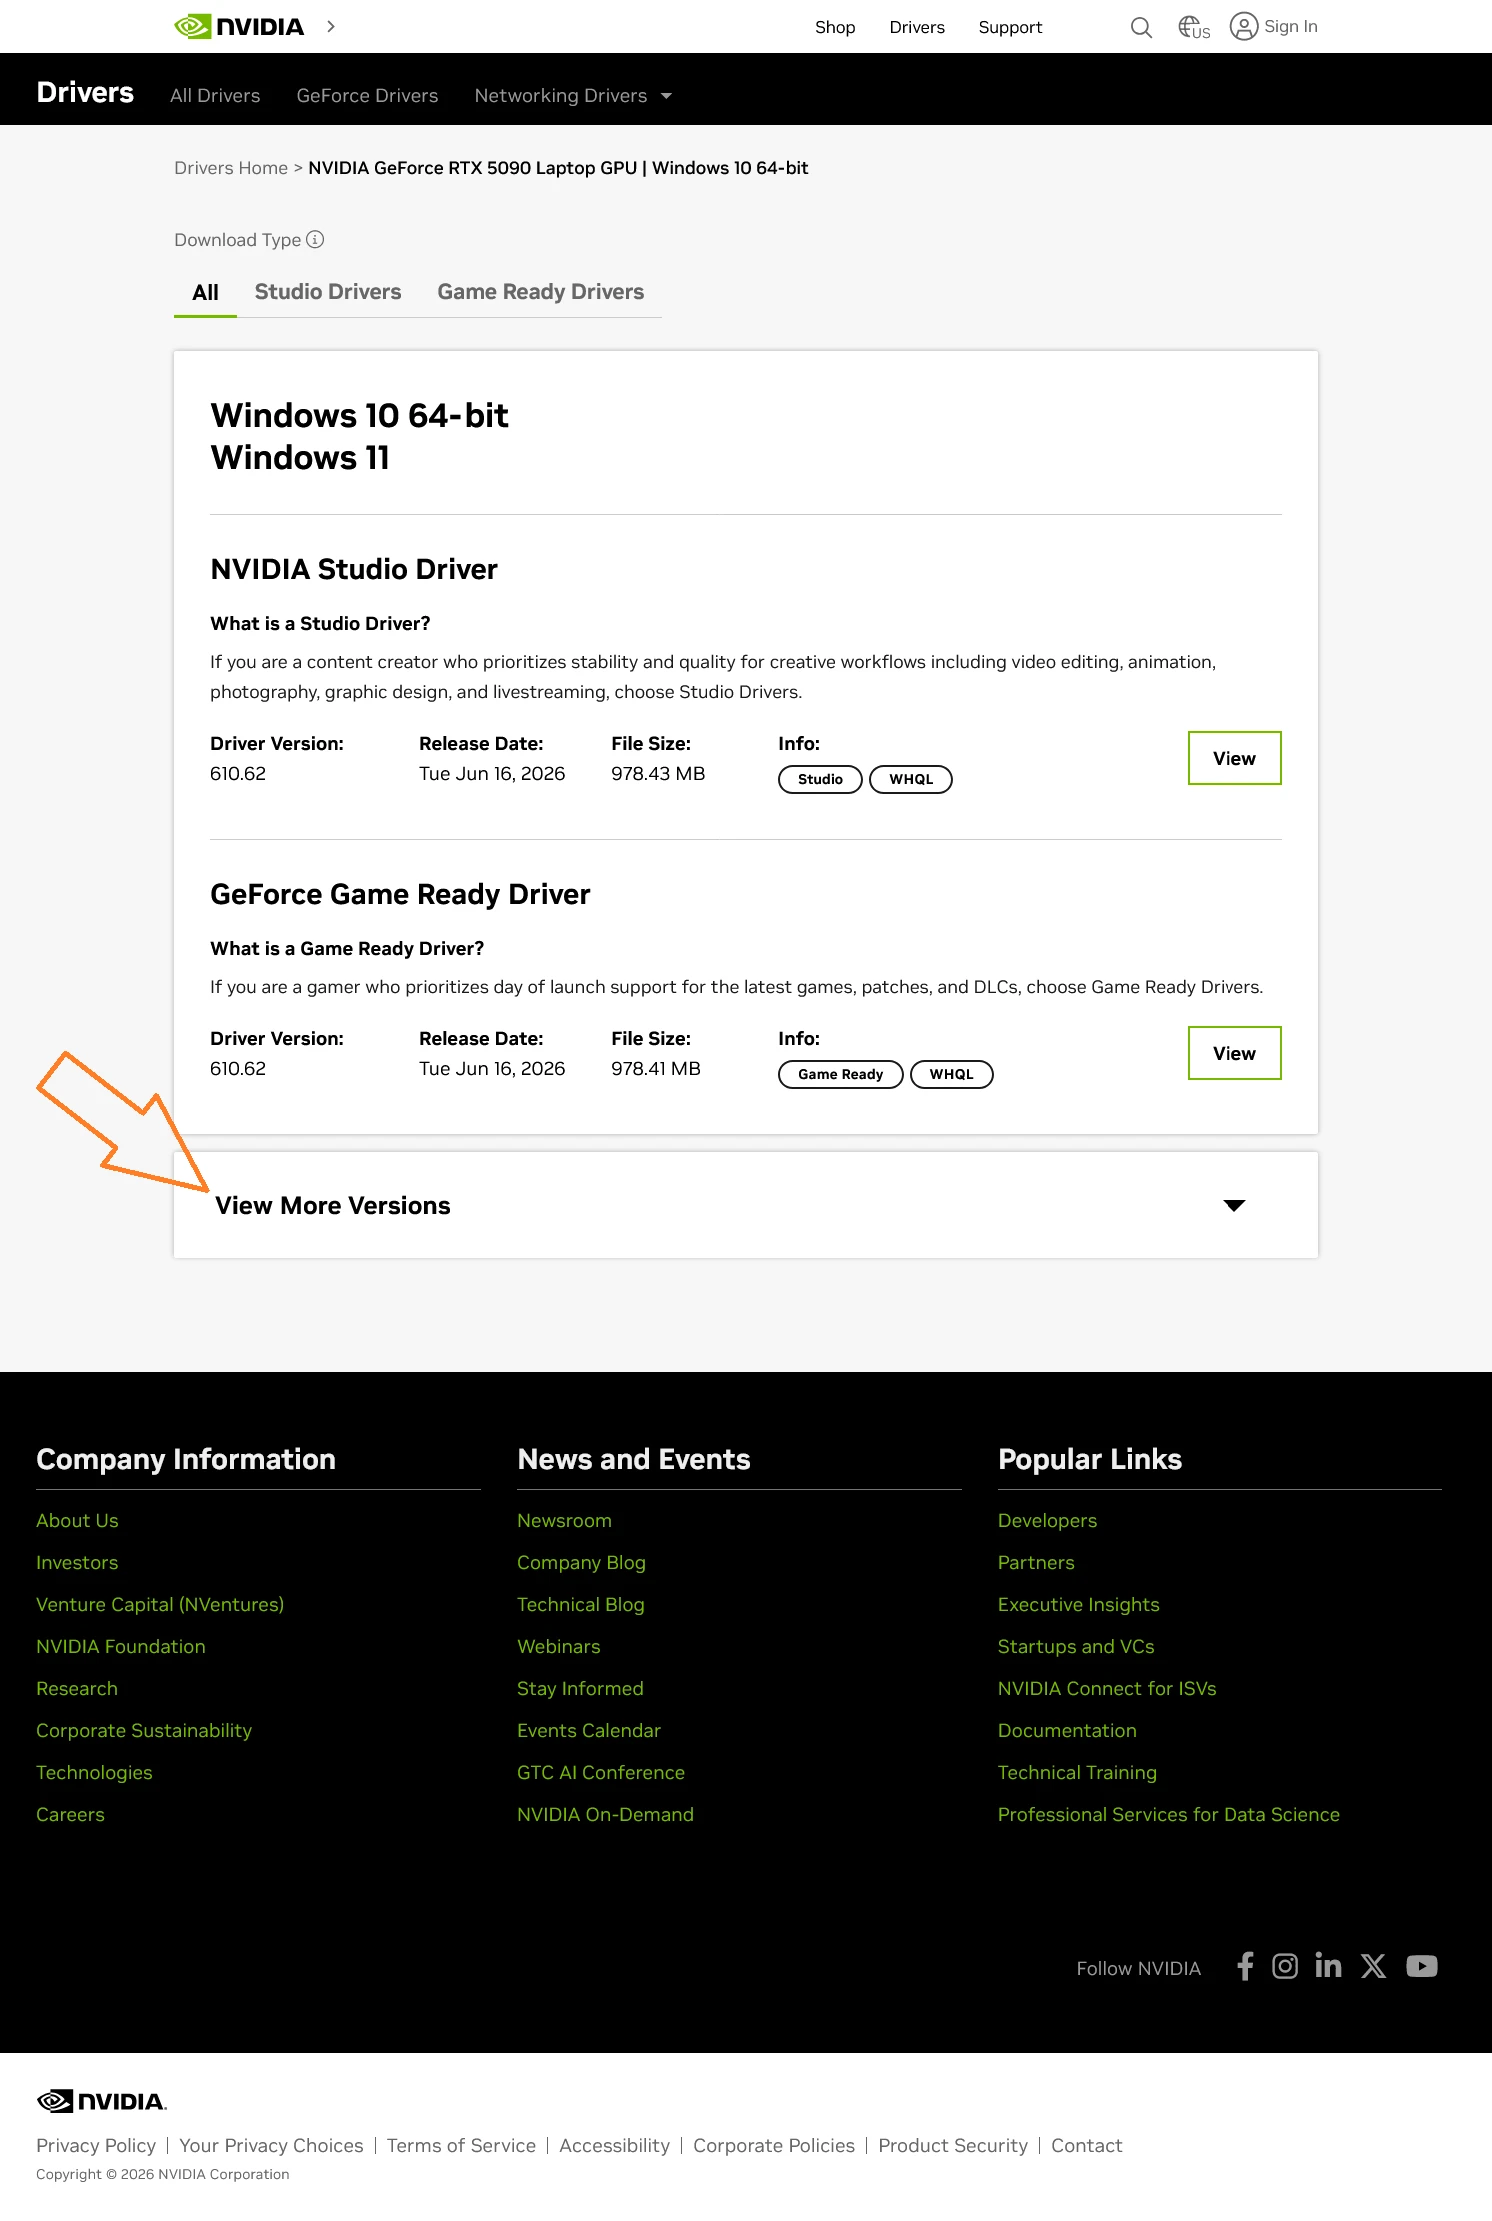Click the Drivers heading in the black bar
Image resolution: width=1492 pixels, height=2221 pixels.
pyautogui.click(x=85, y=92)
